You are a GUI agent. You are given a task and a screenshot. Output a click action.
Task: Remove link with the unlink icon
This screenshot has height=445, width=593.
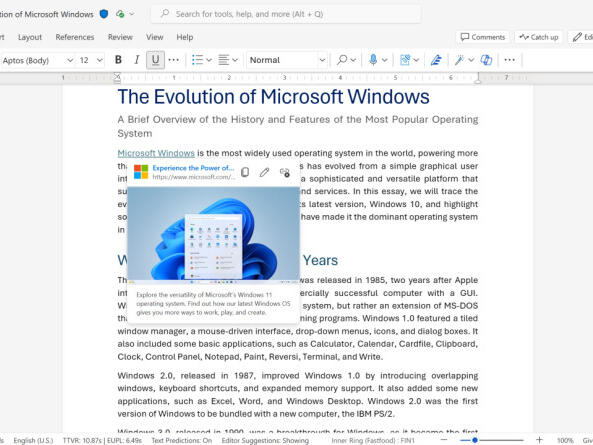click(x=285, y=172)
